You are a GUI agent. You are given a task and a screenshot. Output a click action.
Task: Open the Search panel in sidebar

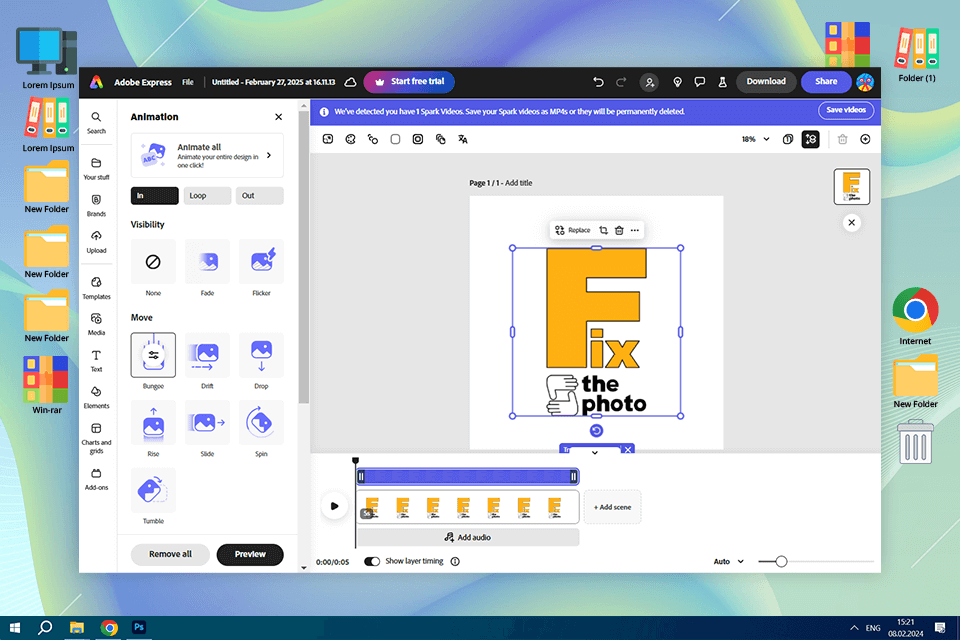pyautogui.click(x=96, y=122)
